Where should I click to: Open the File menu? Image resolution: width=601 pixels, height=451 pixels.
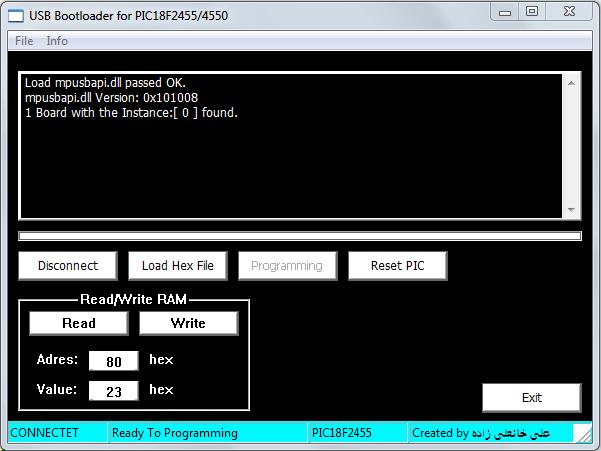[x=24, y=41]
